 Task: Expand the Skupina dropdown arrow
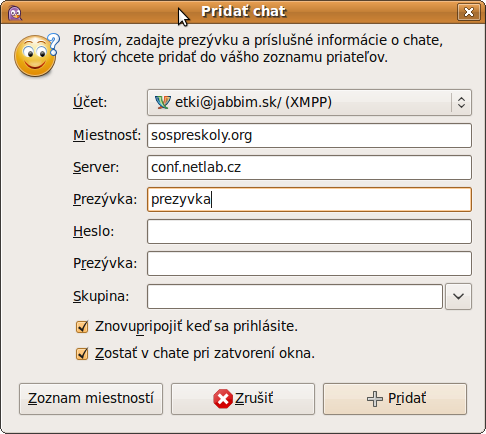click(459, 296)
